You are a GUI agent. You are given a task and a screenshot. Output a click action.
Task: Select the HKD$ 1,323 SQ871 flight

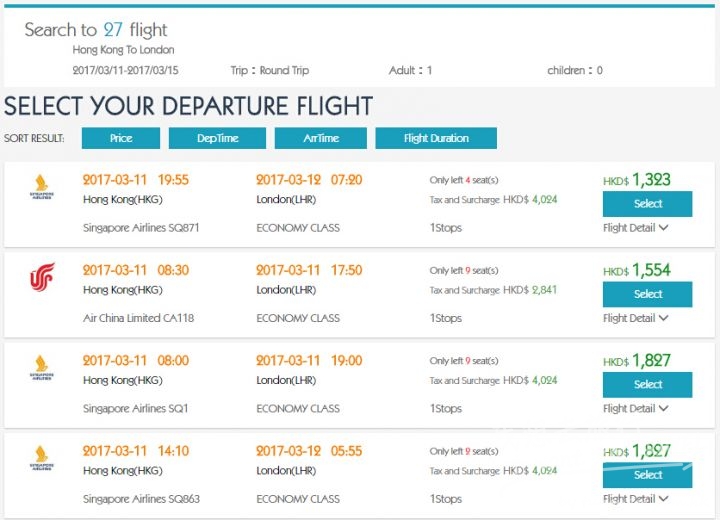point(647,203)
